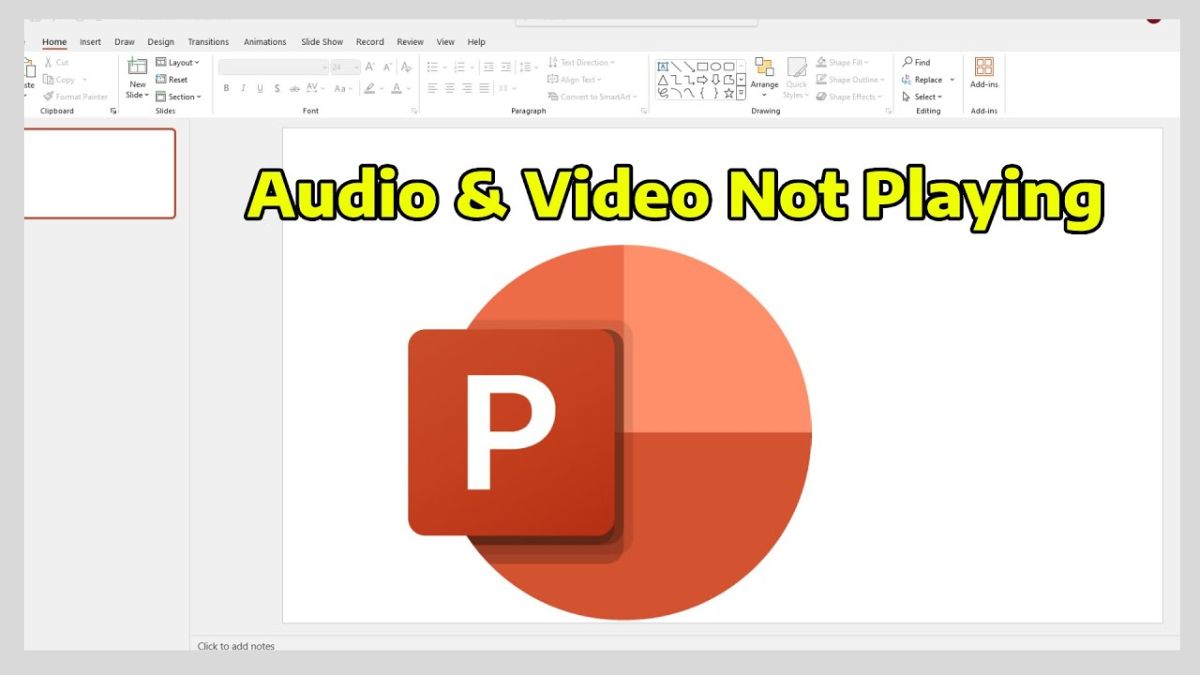Switch to the Slide Show ribbon tab
1200x675 pixels.
(x=321, y=41)
